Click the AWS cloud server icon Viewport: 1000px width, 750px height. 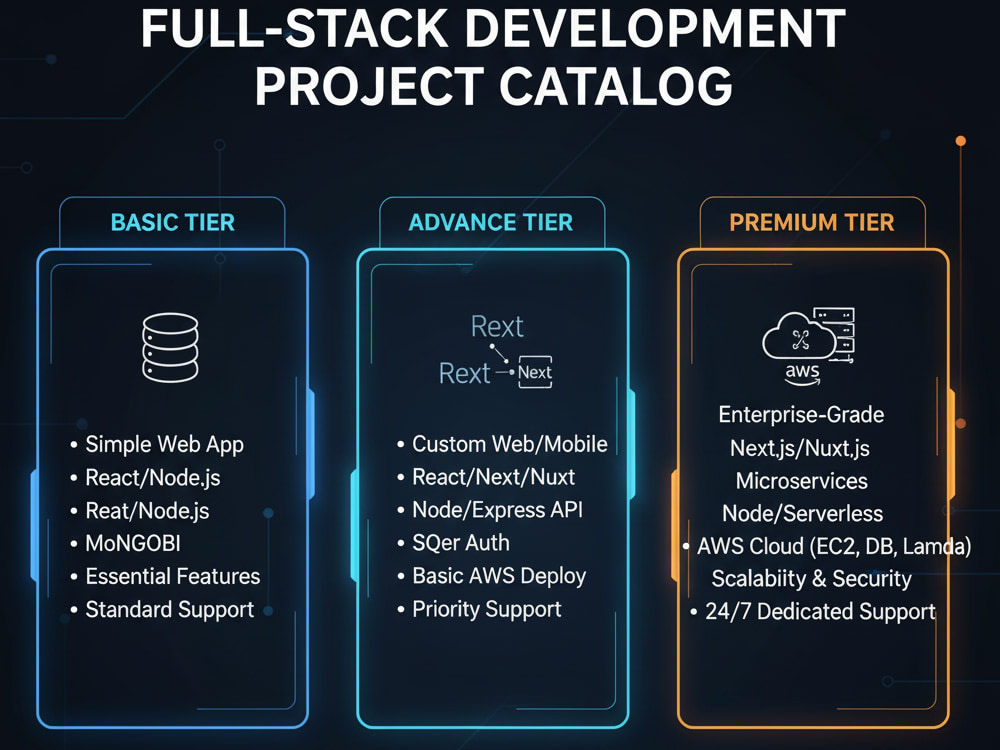tap(808, 347)
